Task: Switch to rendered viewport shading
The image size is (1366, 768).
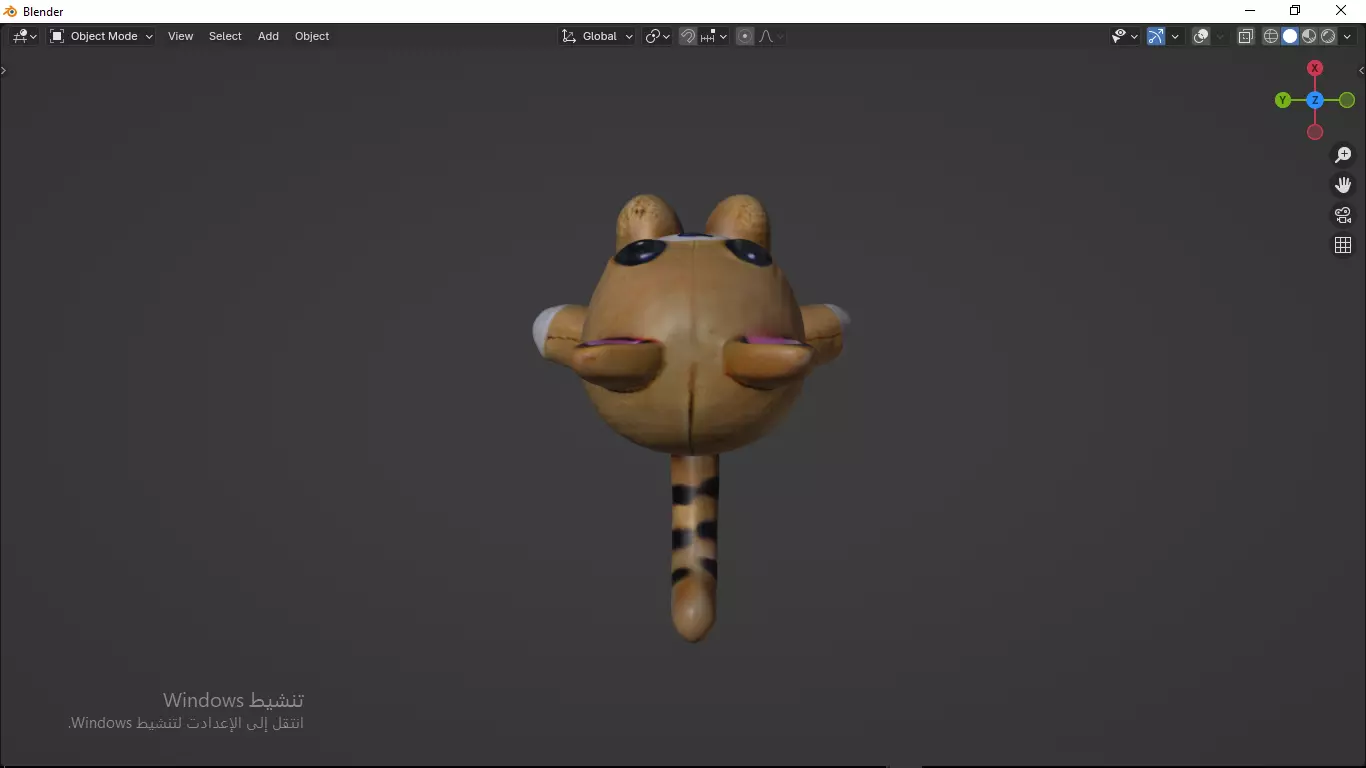Action: pos(1328,36)
